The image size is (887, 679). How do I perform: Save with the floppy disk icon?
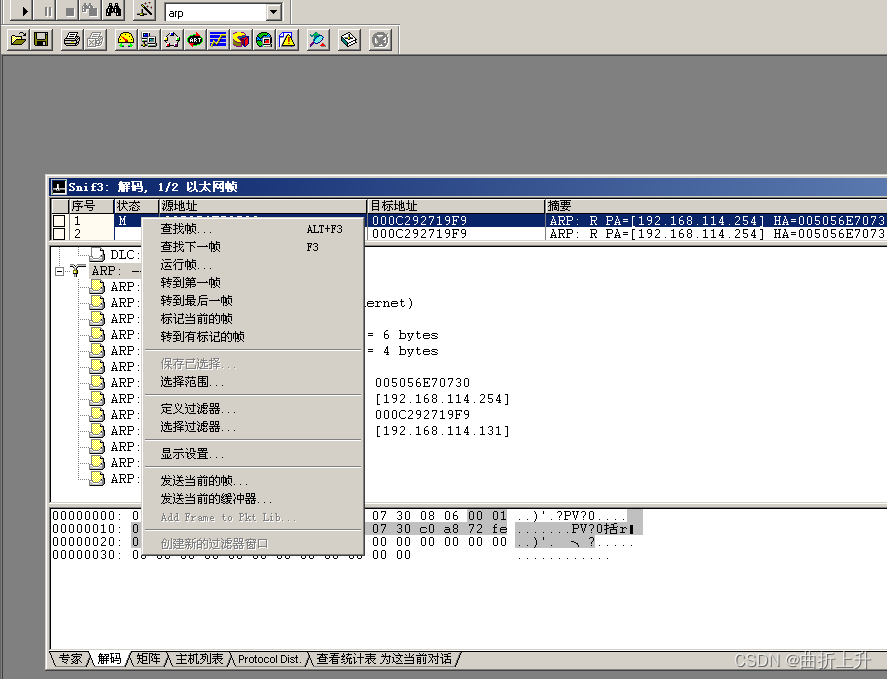pyautogui.click(x=41, y=40)
